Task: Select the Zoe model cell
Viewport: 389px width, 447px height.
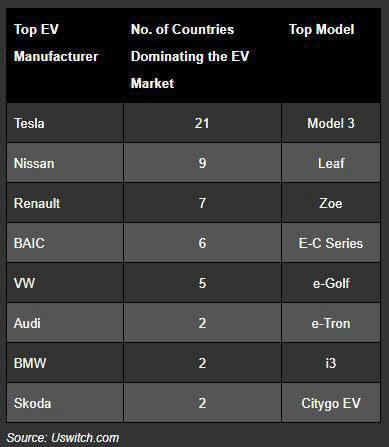Action: pyautogui.click(x=331, y=203)
